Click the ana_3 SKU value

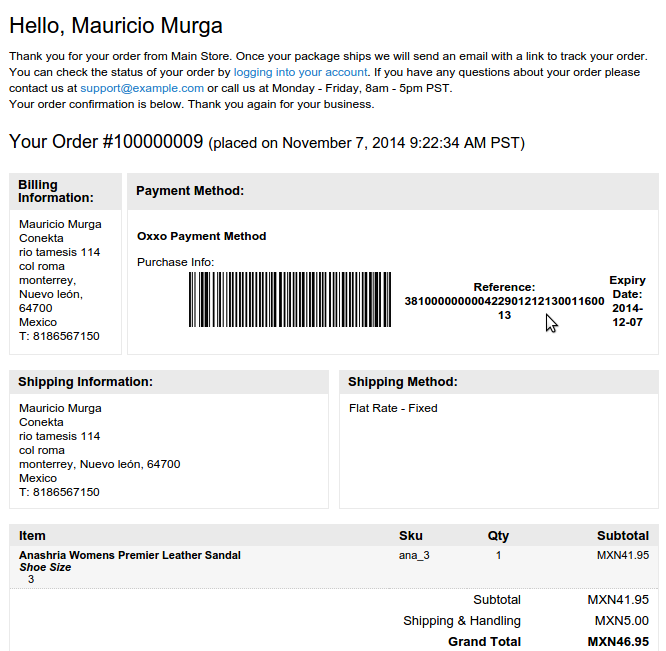pos(414,555)
